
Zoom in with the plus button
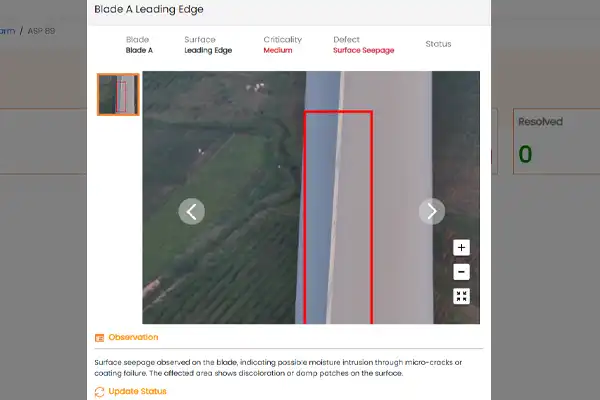click(461, 248)
